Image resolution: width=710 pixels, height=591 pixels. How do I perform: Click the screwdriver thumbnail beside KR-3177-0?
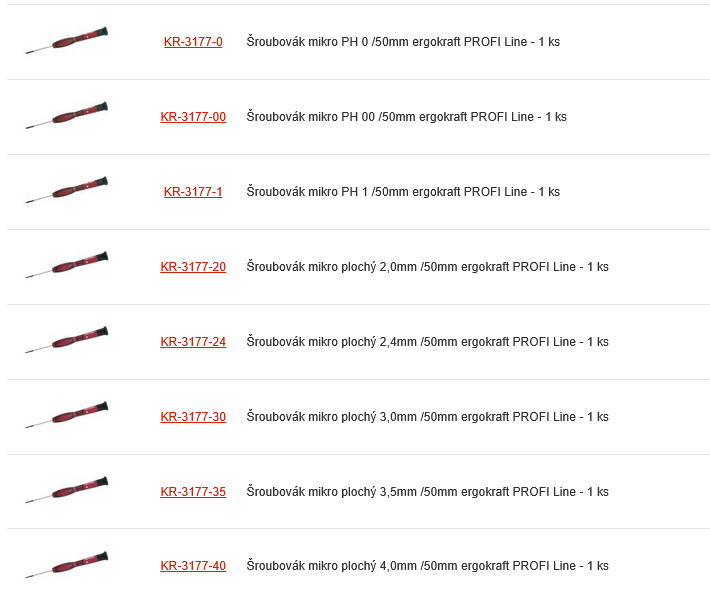pos(67,42)
